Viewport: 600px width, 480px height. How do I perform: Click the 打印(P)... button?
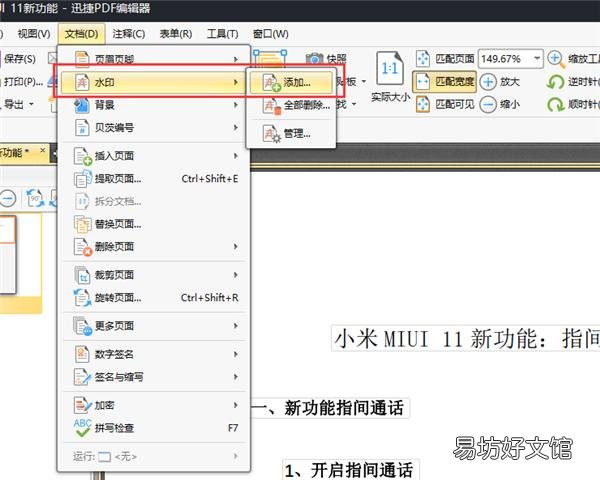[x=22, y=82]
